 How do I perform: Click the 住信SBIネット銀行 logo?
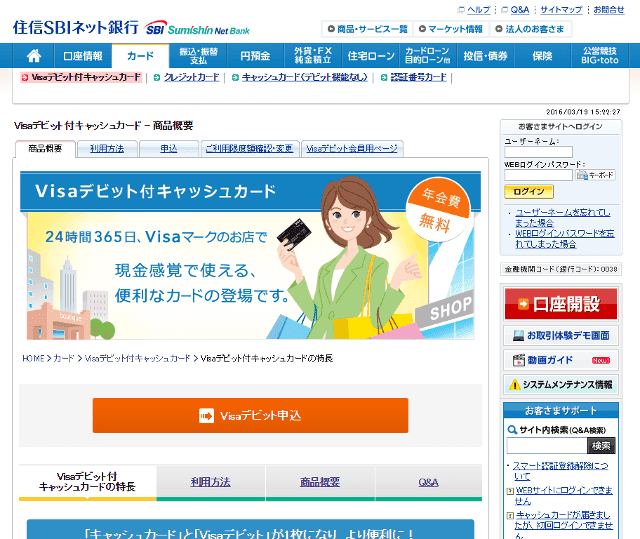pos(131,28)
